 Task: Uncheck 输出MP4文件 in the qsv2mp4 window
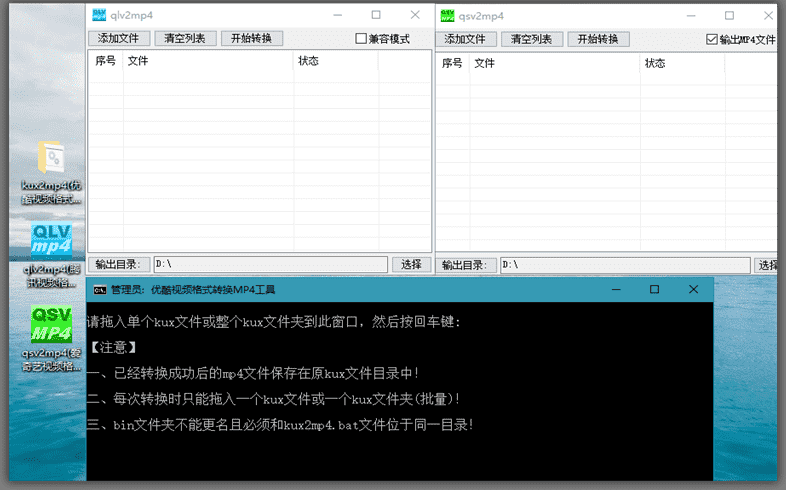[711, 39]
